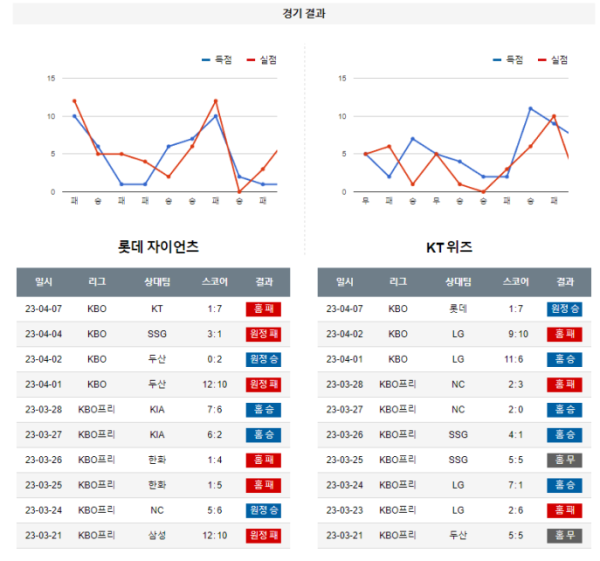This screenshot has width=600, height=561.
Task: Click '일시' column header in KT table
Action: (345, 282)
